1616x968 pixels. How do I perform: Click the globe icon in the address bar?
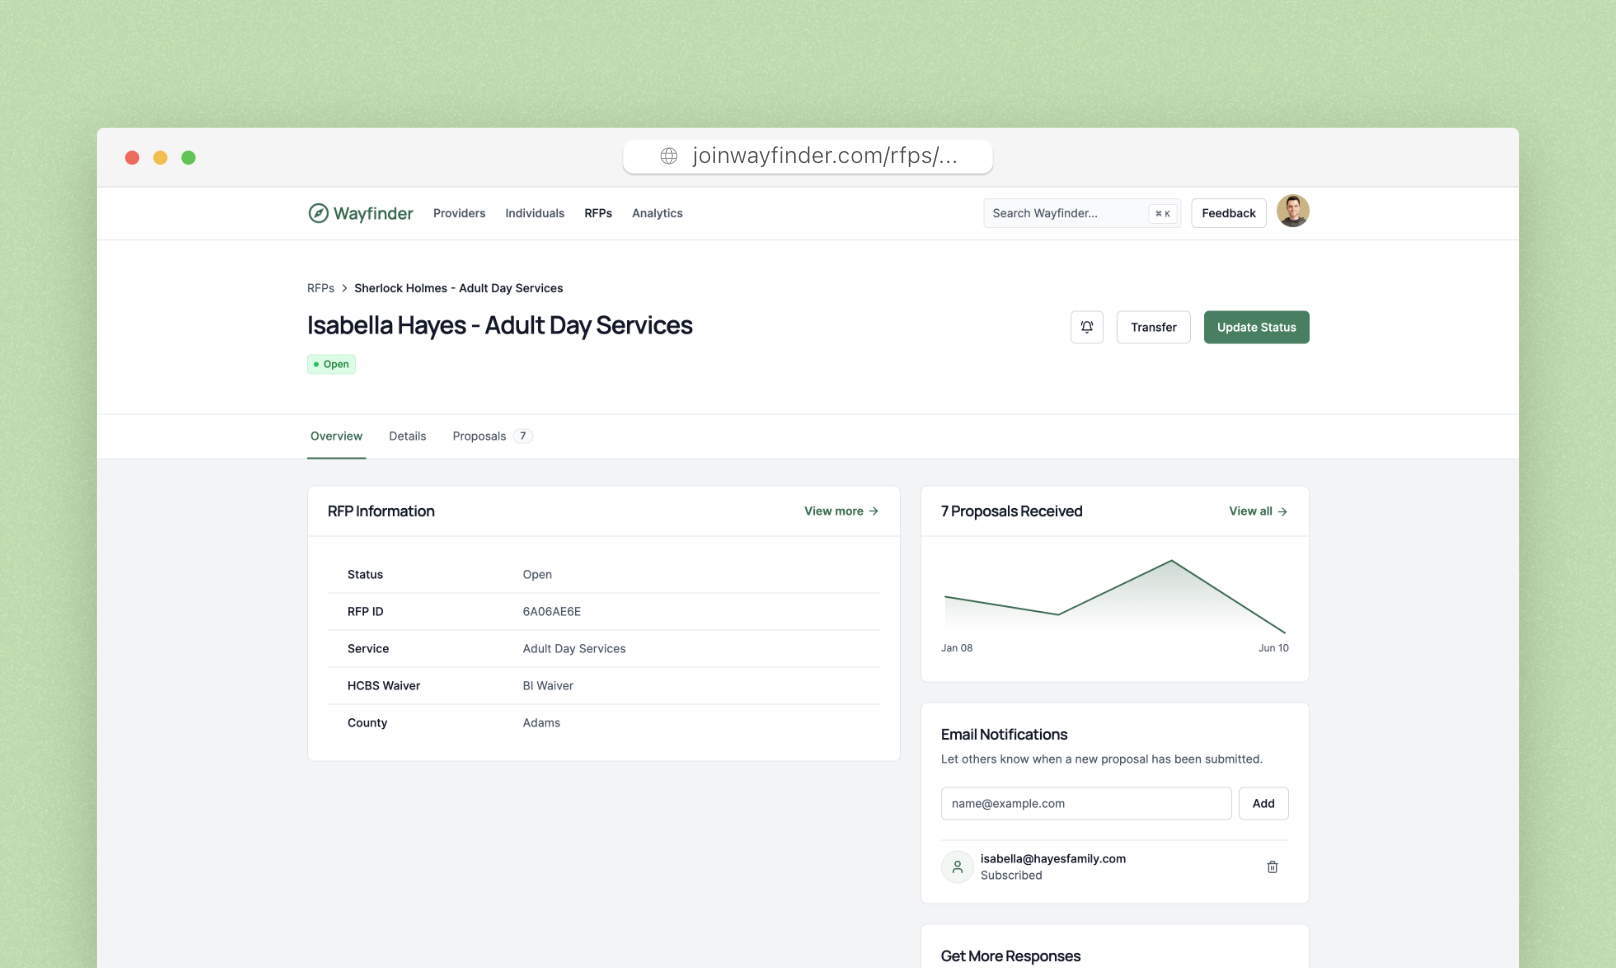pos(668,155)
